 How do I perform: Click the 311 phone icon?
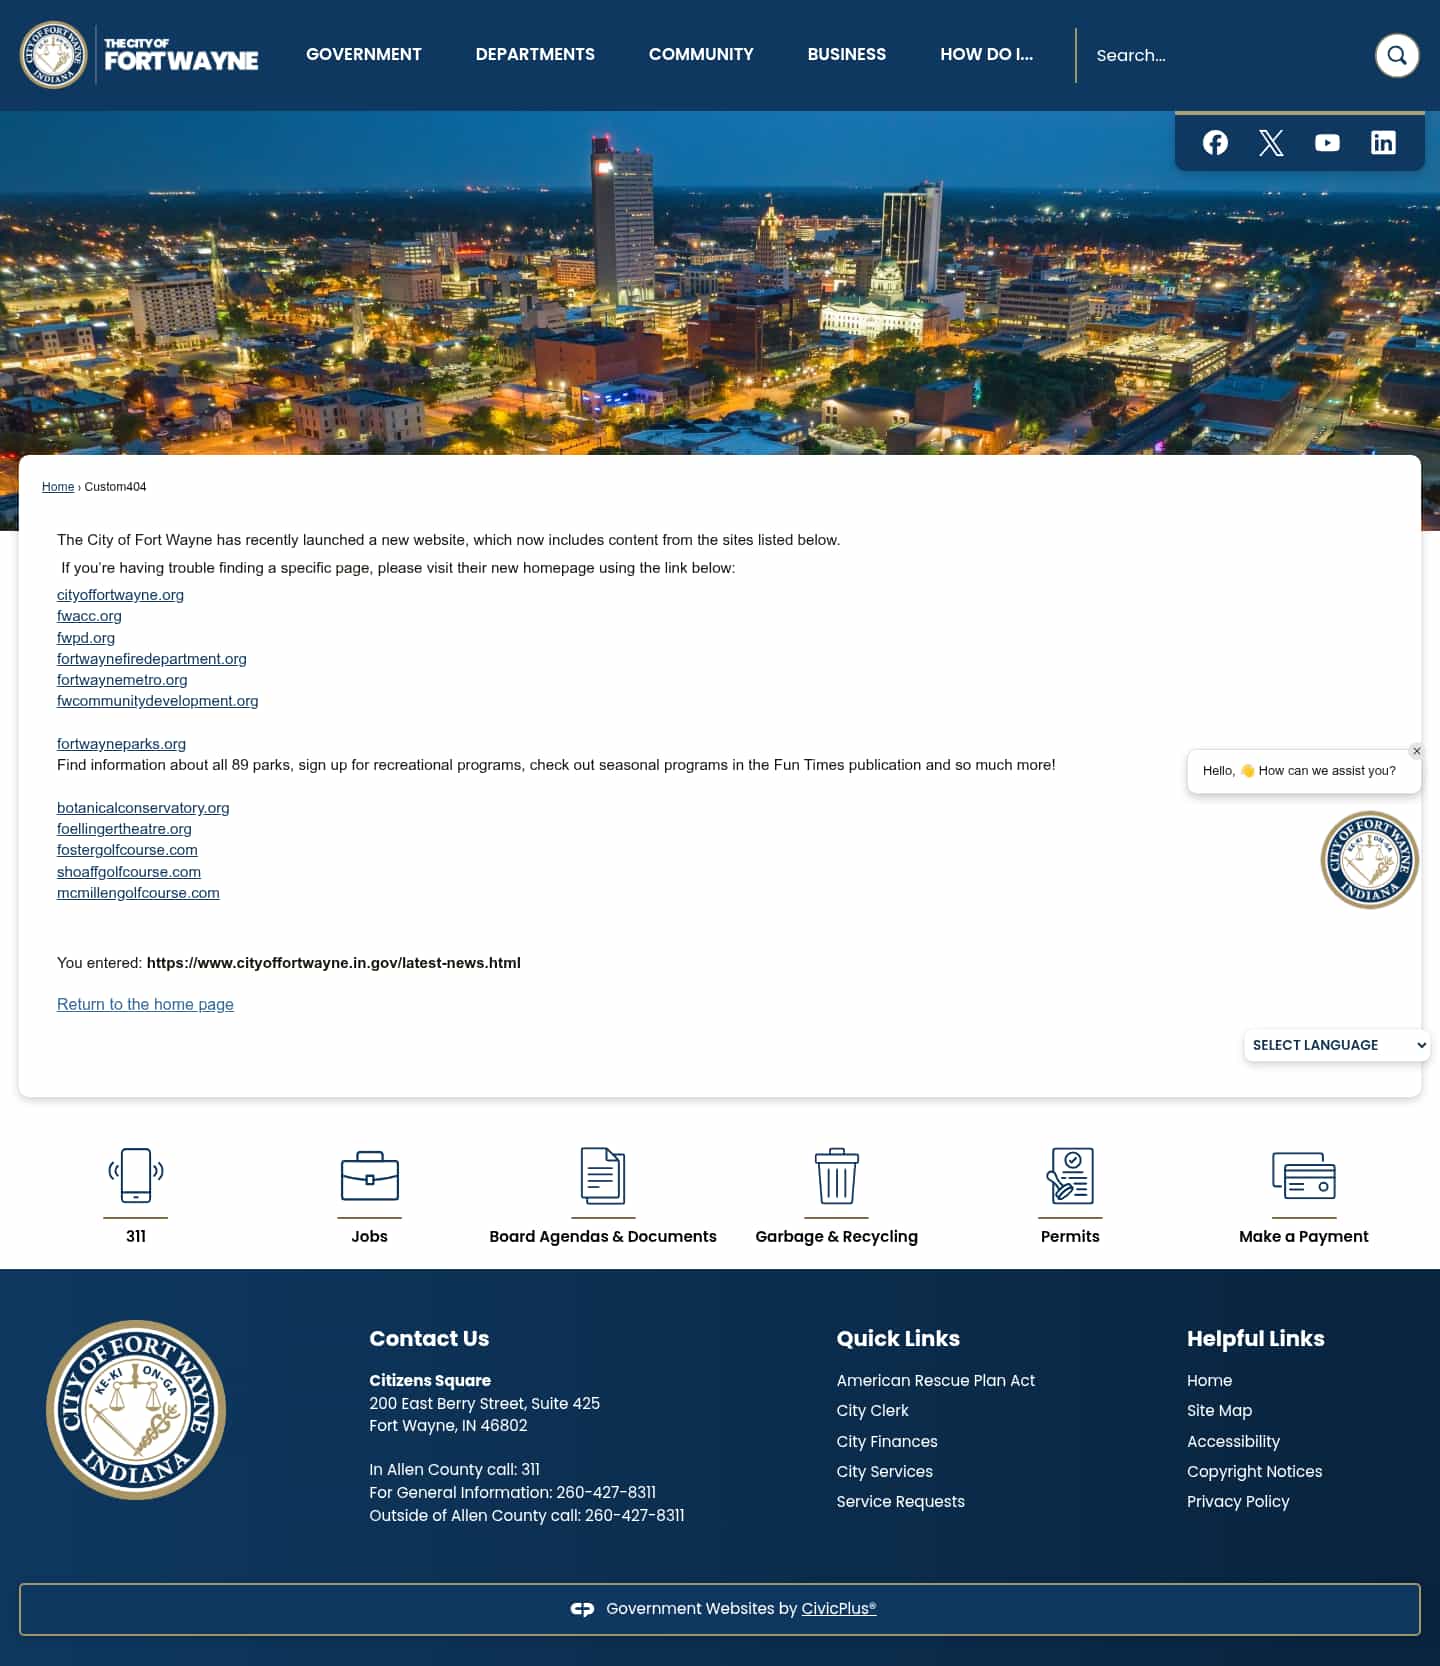pyautogui.click(x=136, y=1176)
